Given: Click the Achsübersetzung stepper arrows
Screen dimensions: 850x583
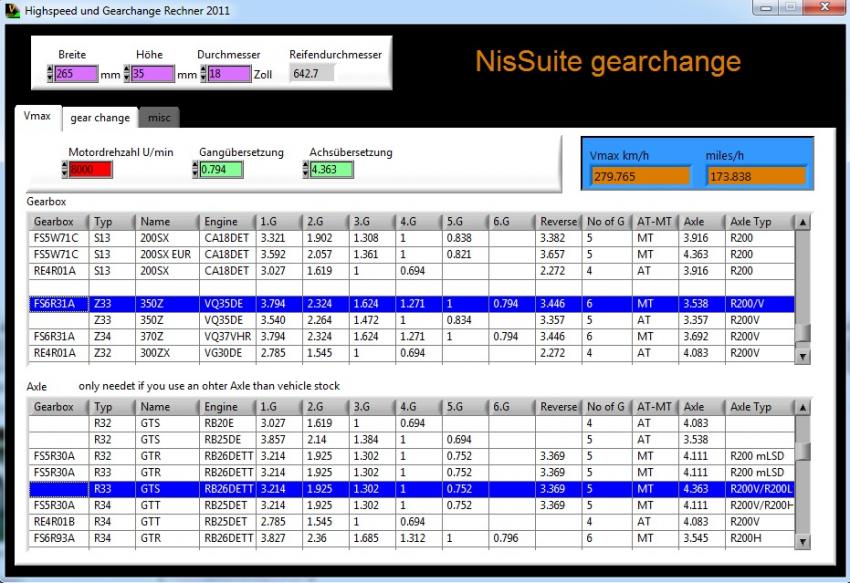Looking at the screenshot, I should [x=306, y=171].
